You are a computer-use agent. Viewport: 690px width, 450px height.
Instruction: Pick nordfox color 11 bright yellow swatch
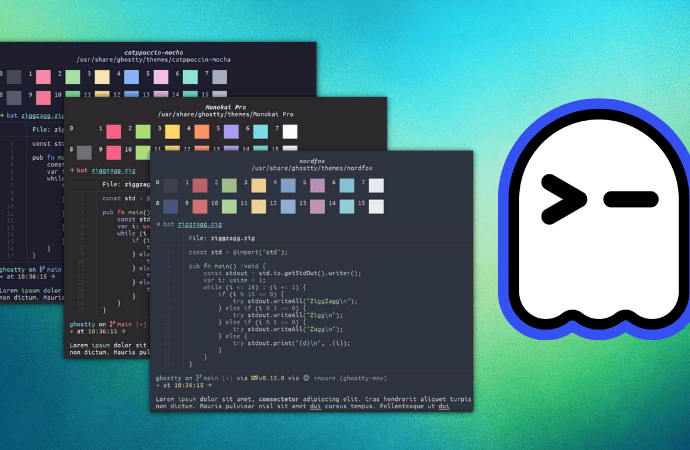click(259, 207)
